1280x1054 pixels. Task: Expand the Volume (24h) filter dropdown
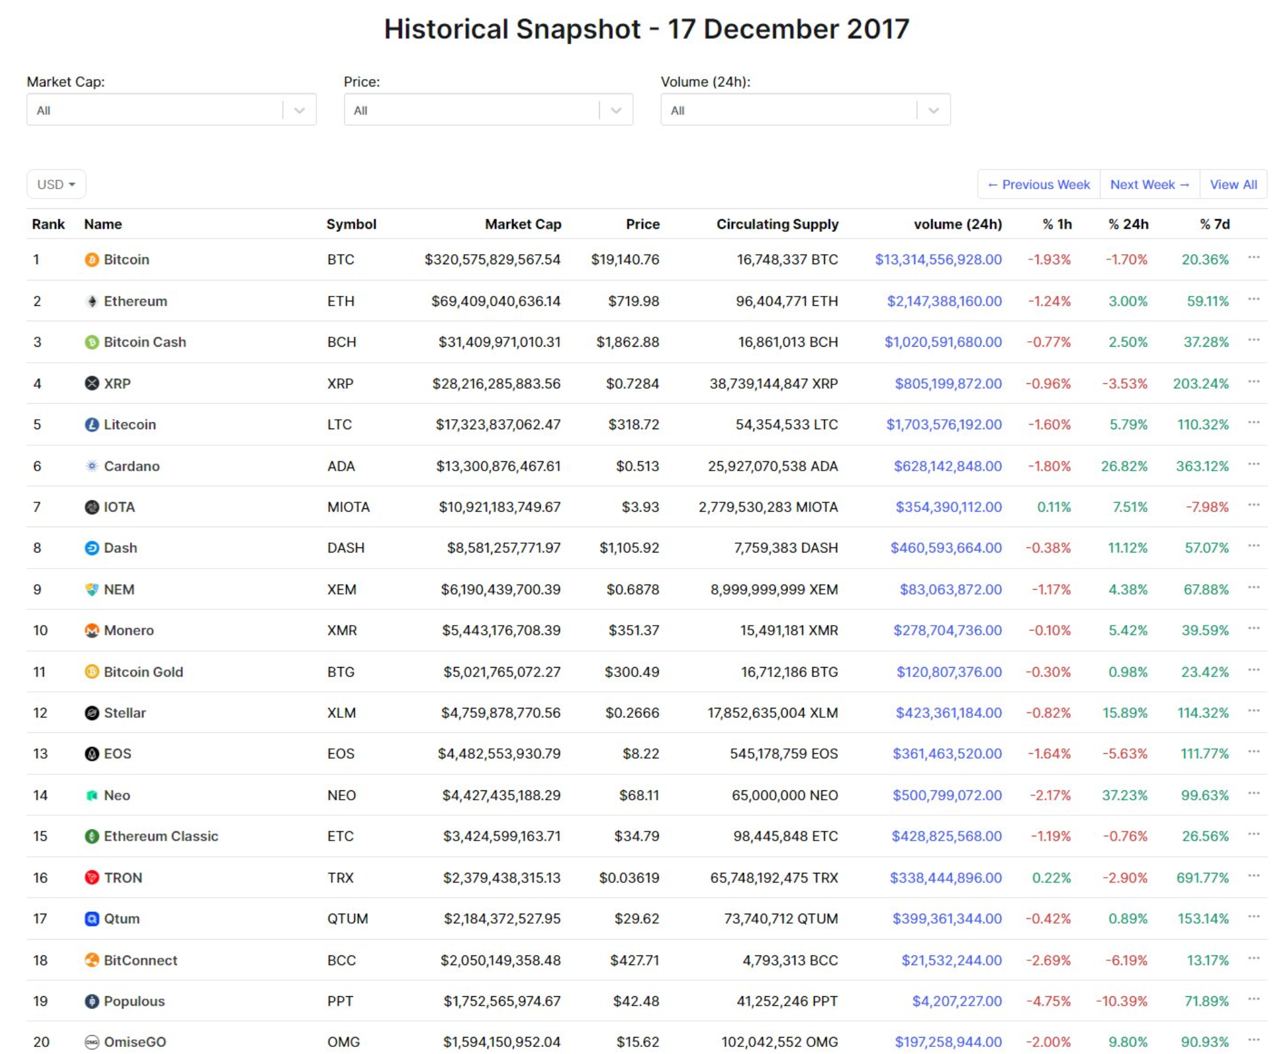tap(805, 110)
